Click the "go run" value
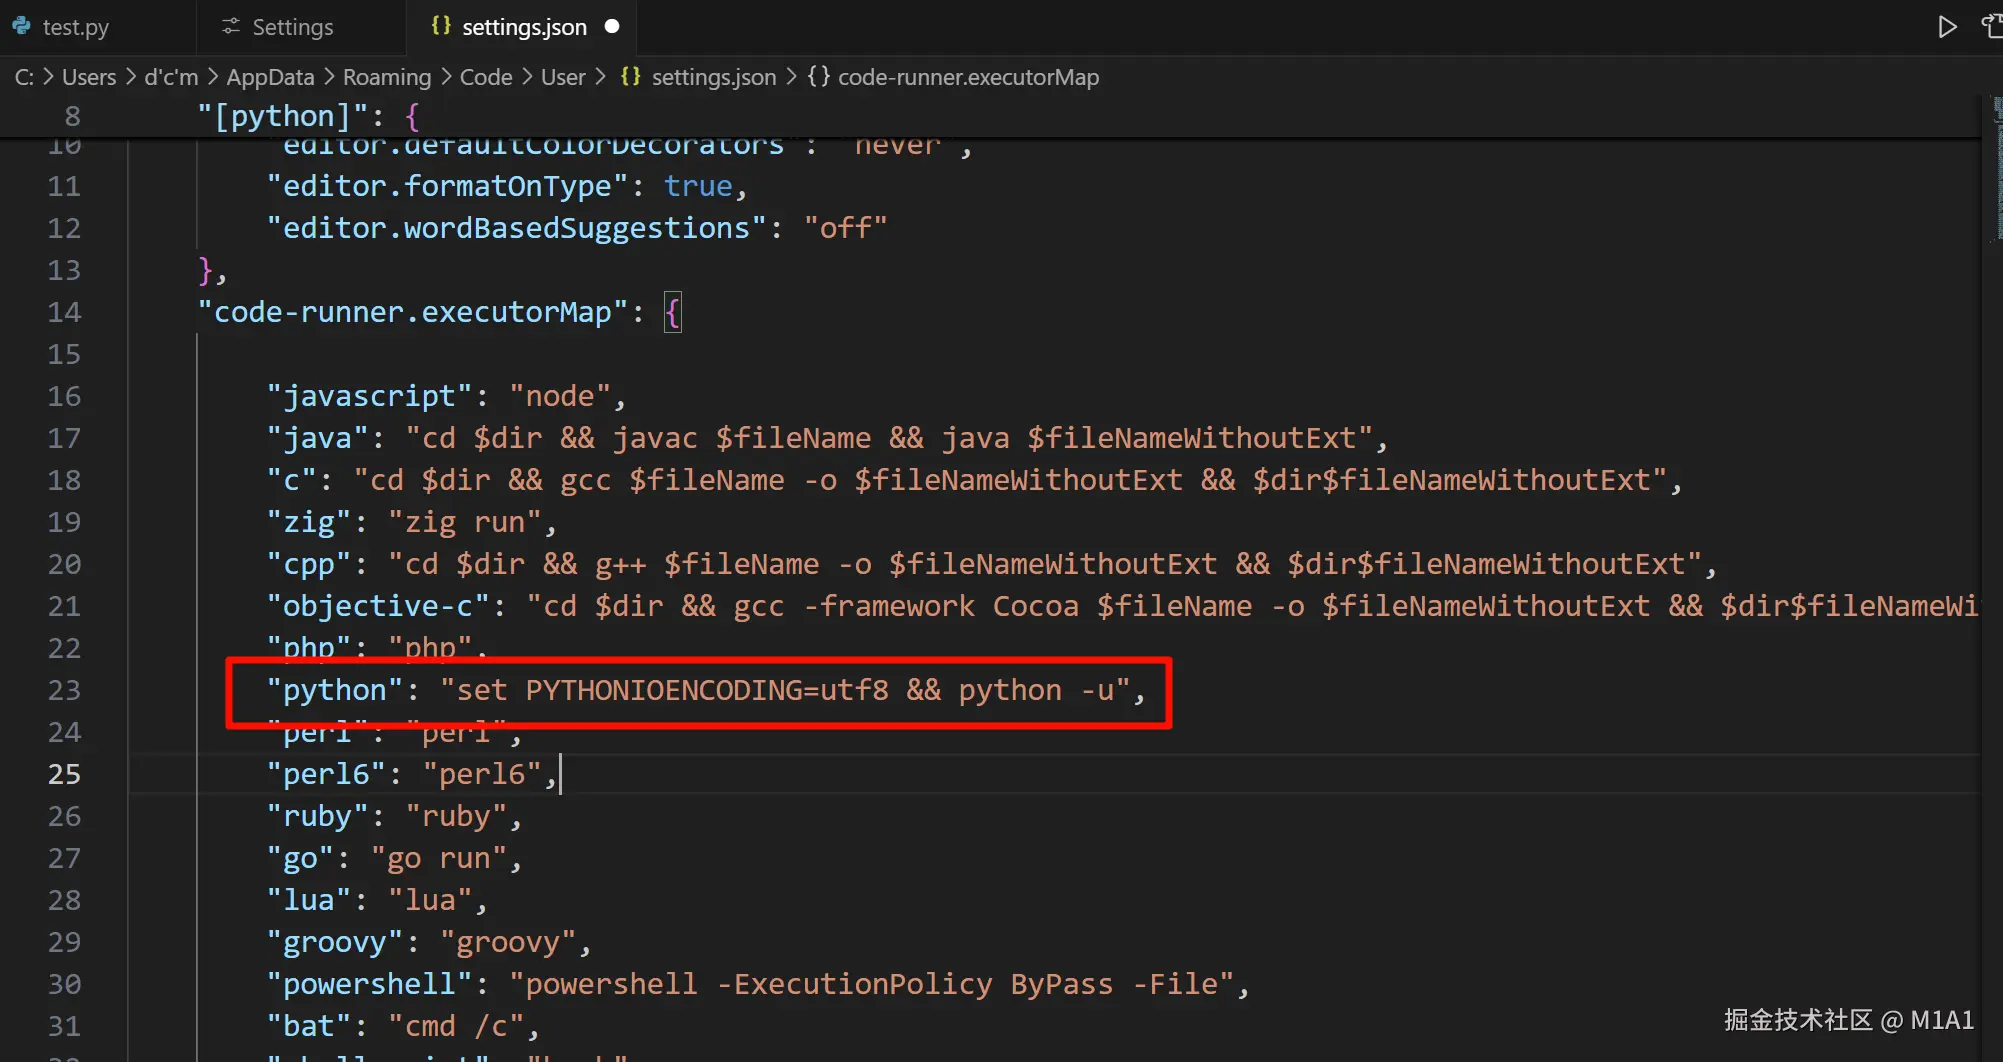 pos(439,858)
